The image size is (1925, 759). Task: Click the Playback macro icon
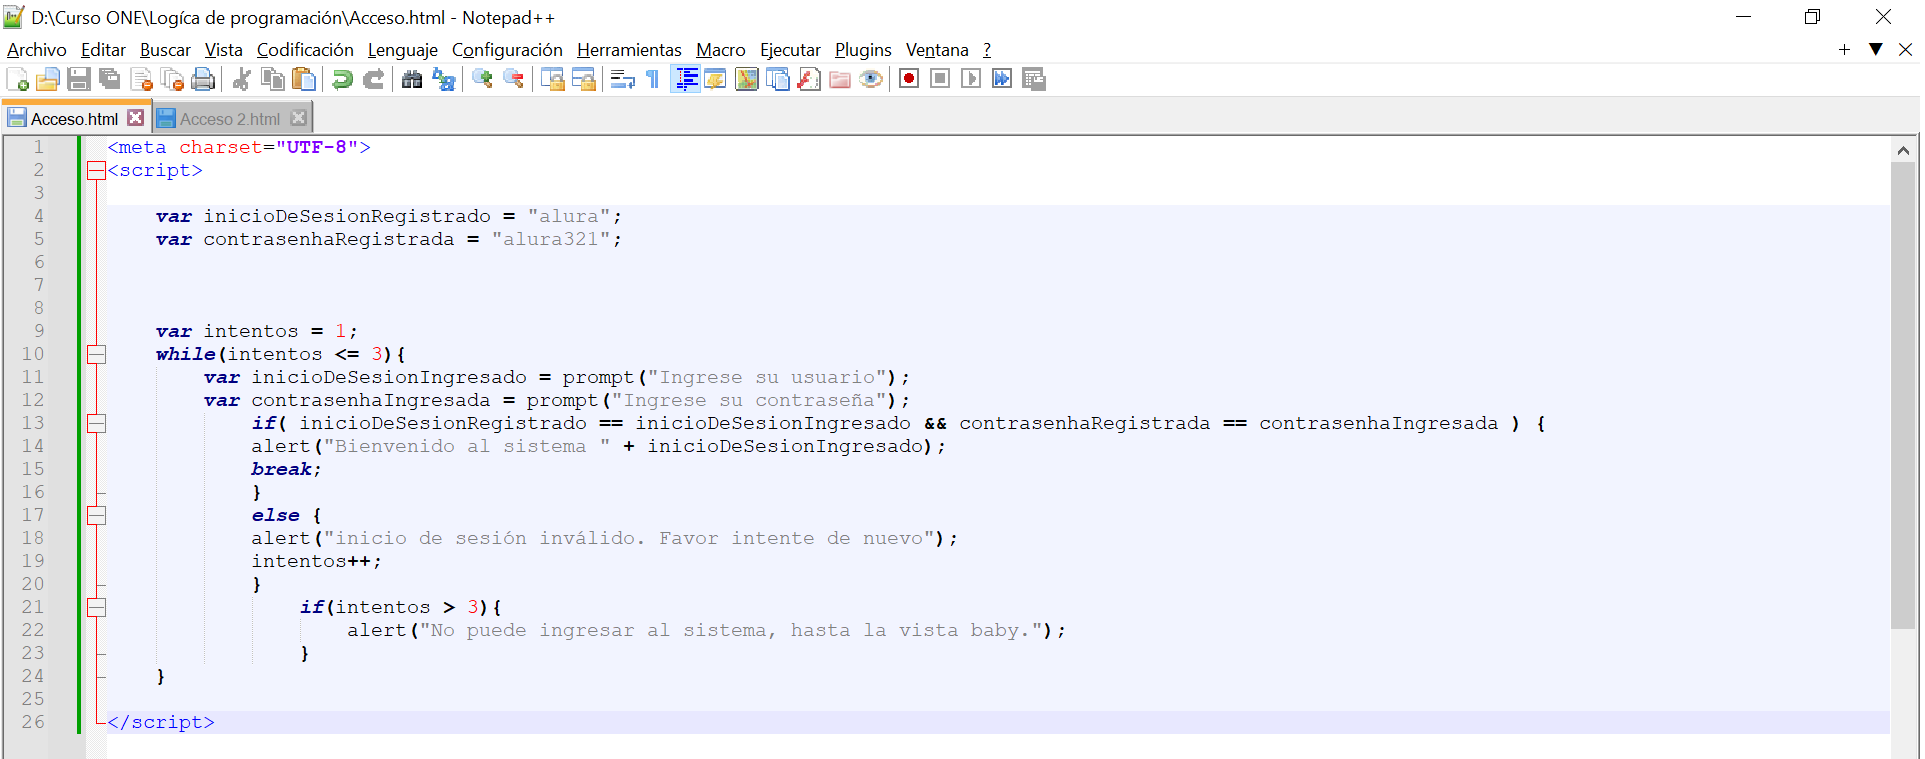click(971, 79)
